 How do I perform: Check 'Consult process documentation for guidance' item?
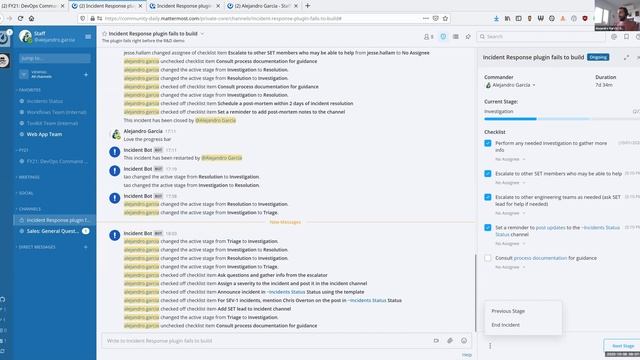(488, 258)
